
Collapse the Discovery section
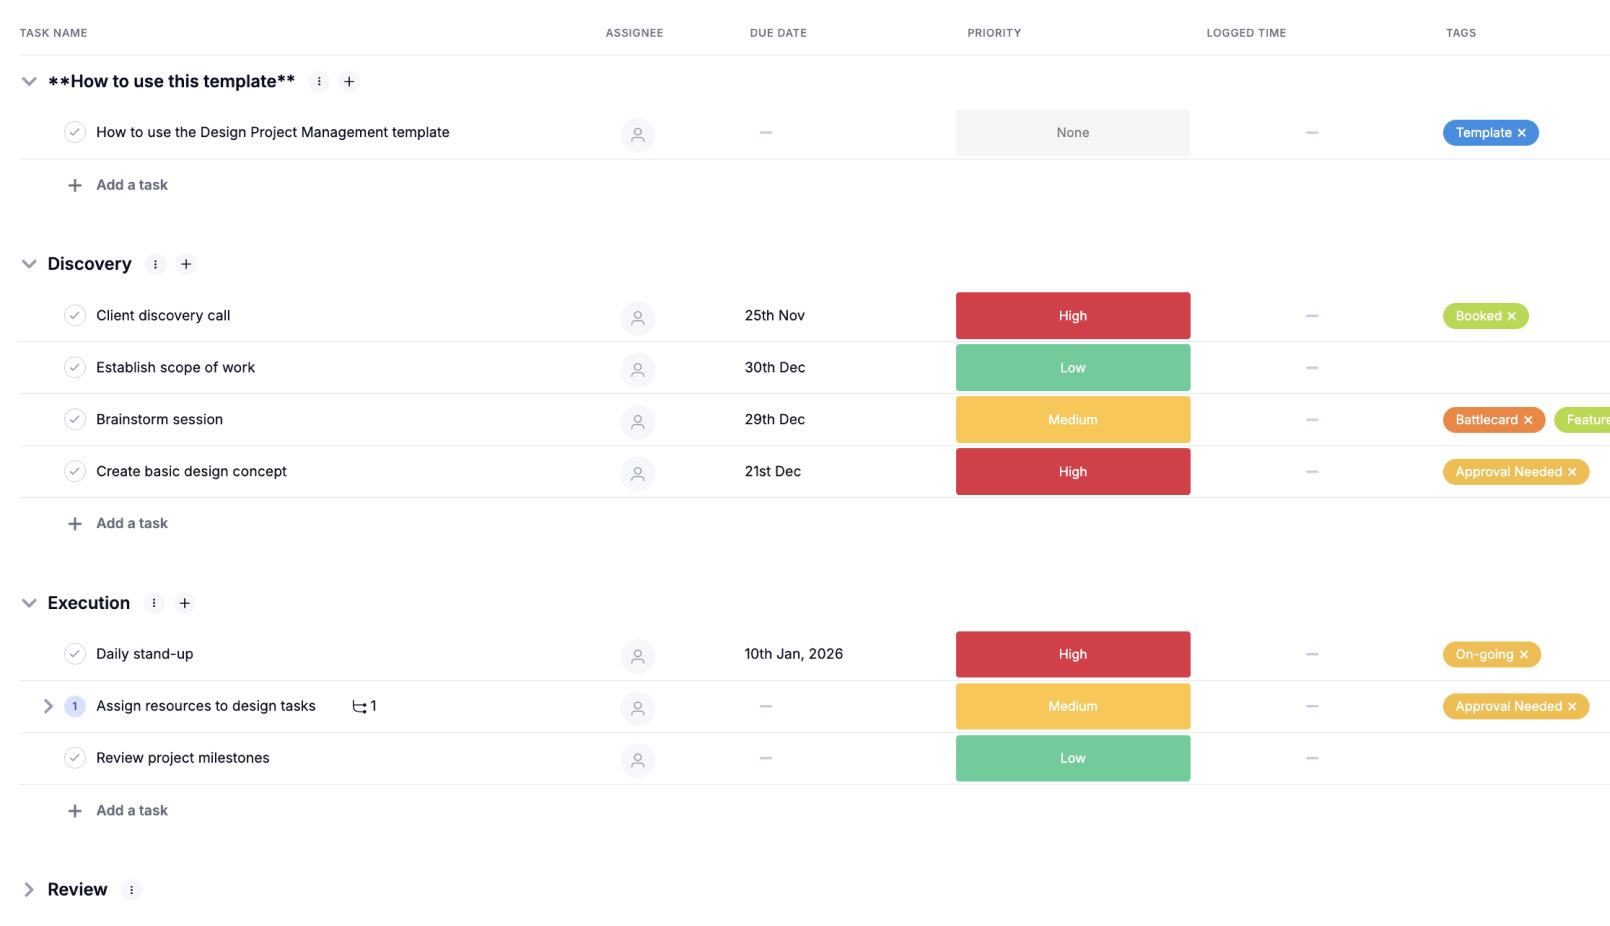(x=29, y=264)
